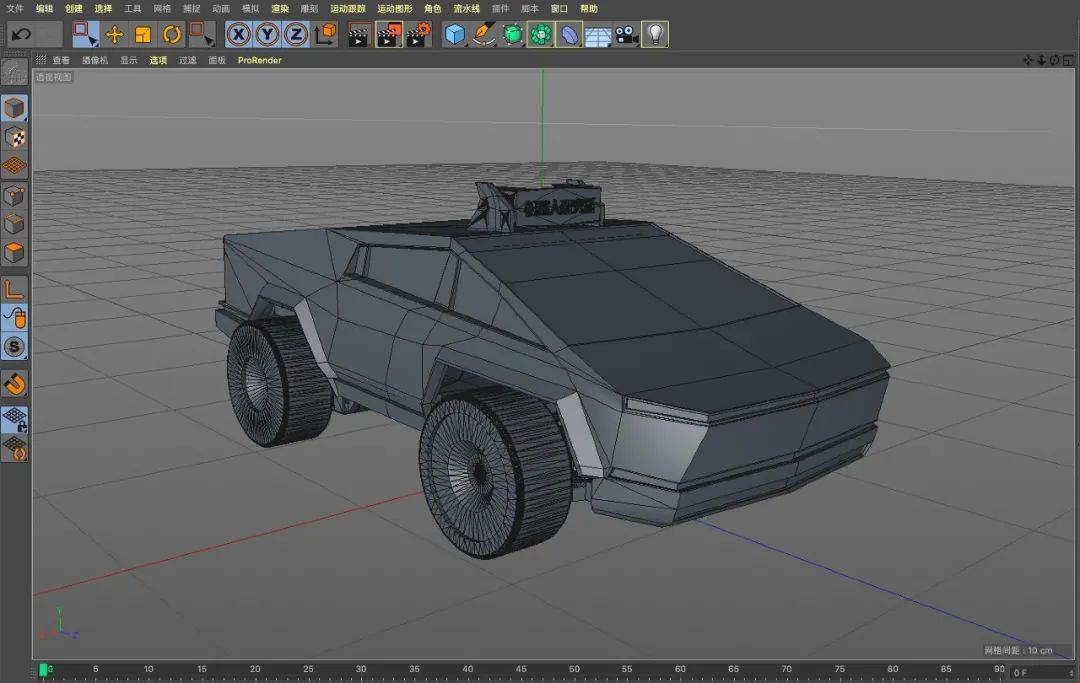Open the 渲染 menu

[280, 8]
